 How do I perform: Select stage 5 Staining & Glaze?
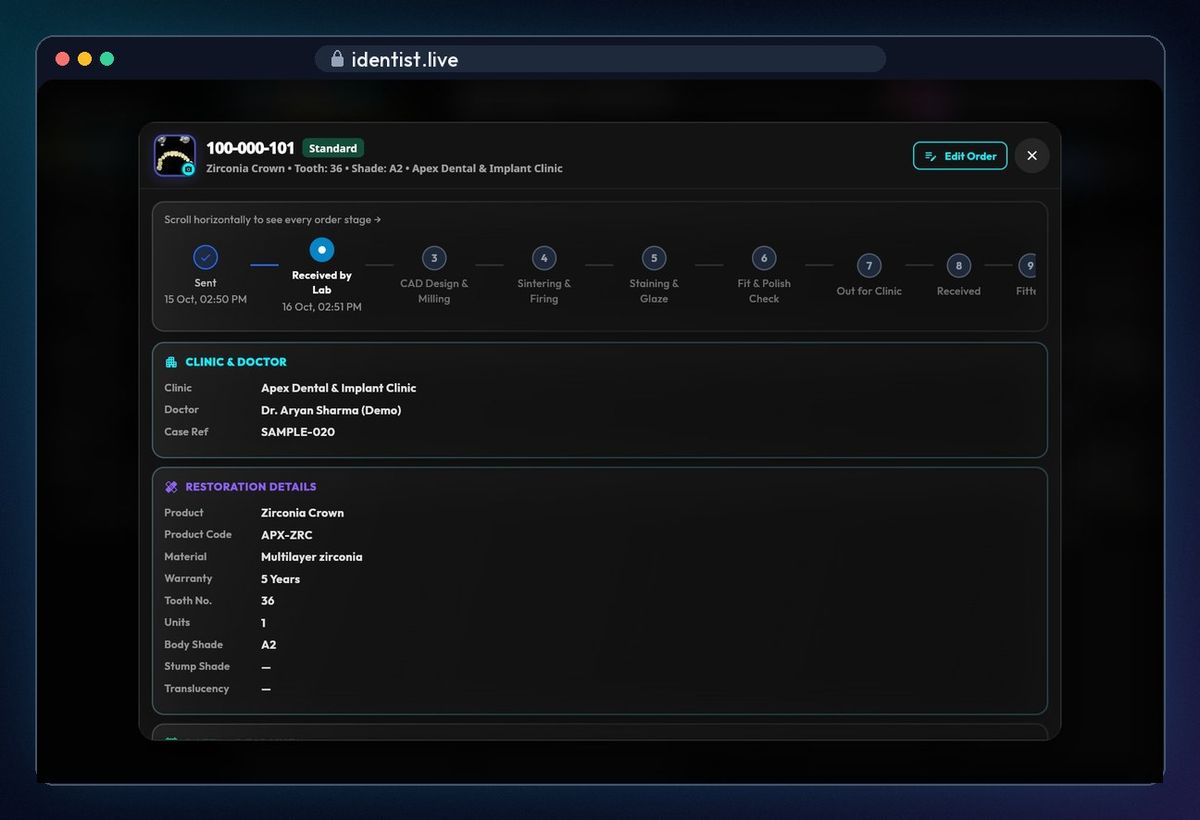[x=654, y=258]
